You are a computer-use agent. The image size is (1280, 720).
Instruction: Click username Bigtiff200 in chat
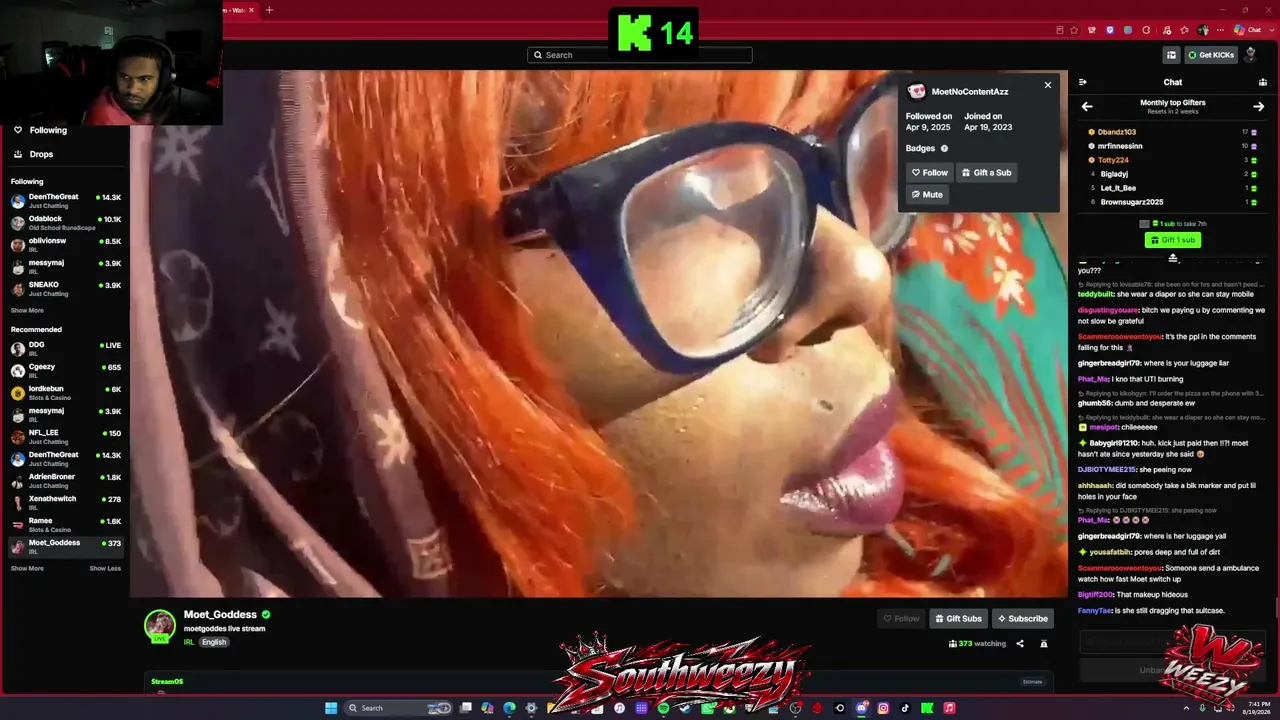click(x=1096, y=595)
